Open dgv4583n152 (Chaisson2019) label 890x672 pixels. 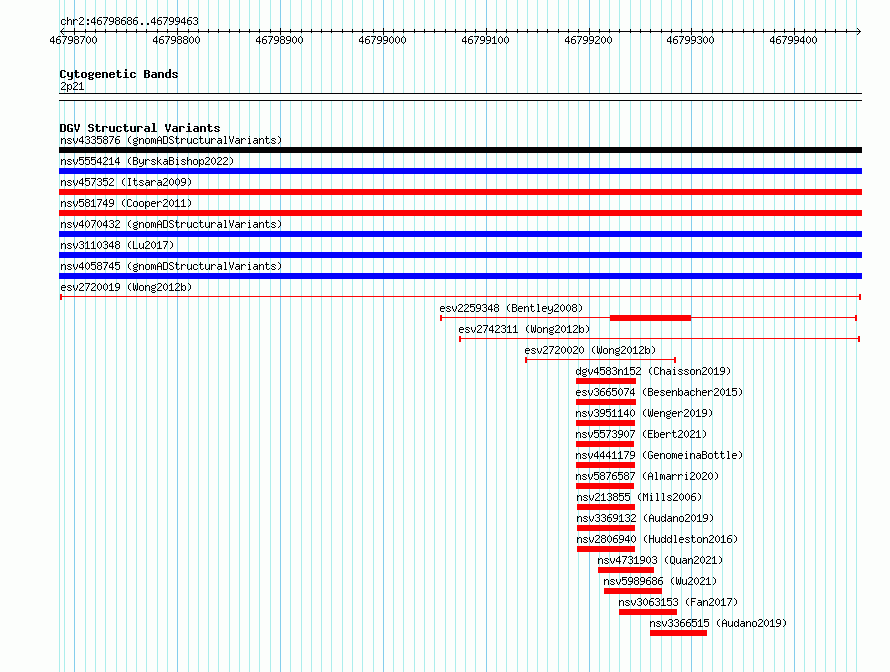[653, 371]
